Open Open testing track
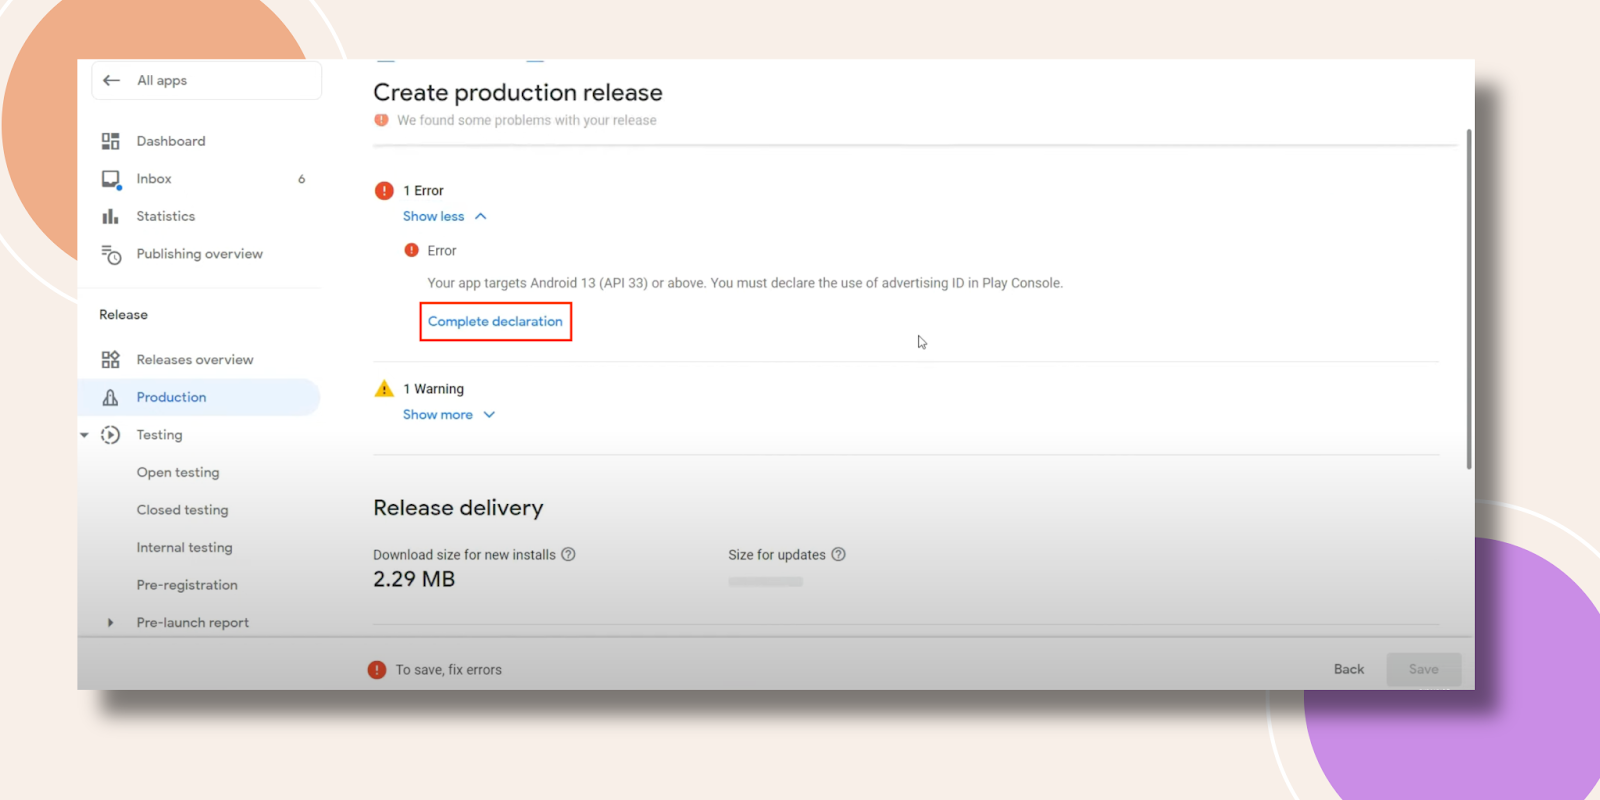 click(178, 472)
